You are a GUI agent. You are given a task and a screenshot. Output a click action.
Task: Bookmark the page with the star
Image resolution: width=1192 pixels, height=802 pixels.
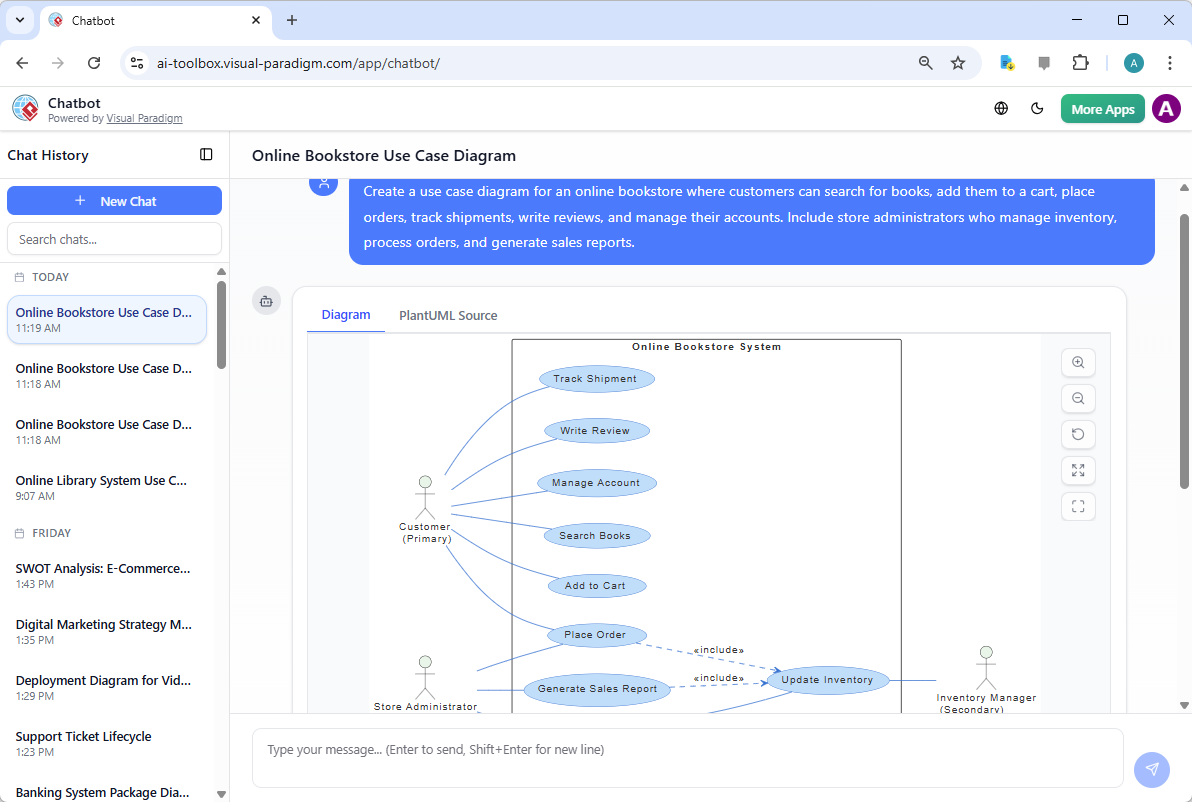958,62
